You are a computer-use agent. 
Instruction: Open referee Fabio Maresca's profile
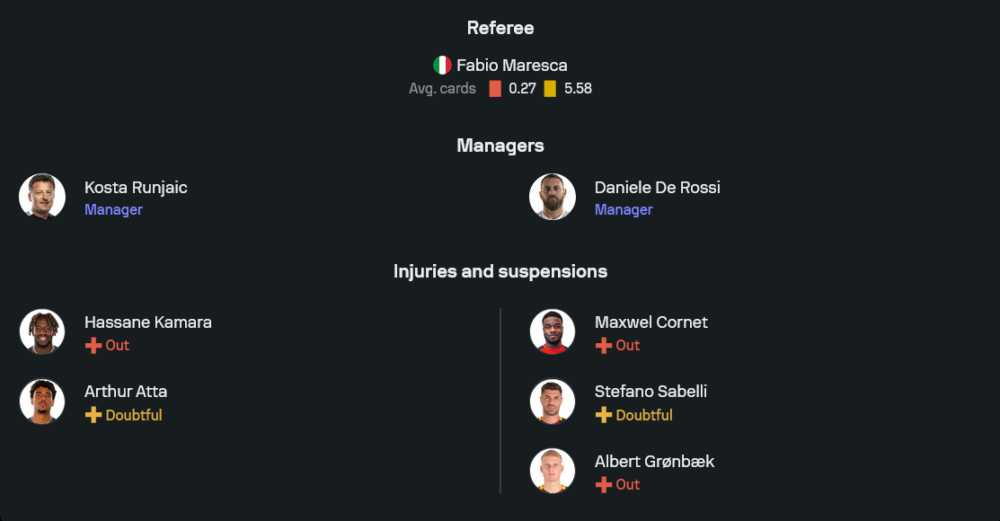click(511, 65)
